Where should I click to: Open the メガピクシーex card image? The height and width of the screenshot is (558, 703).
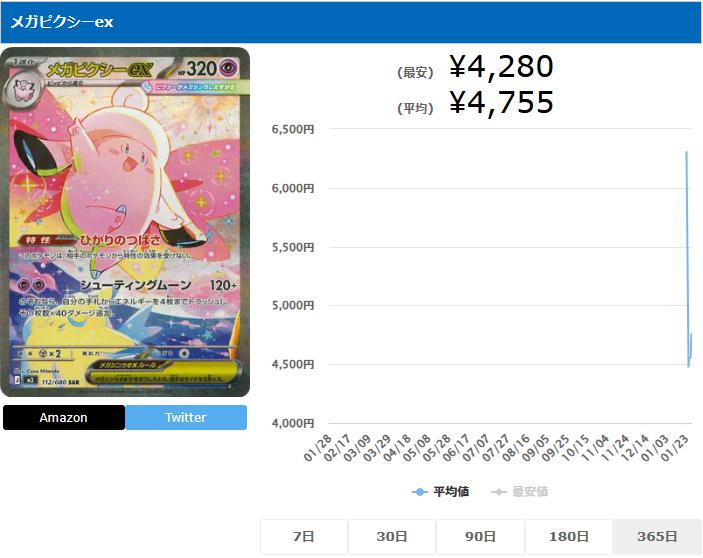tap(125, 222)
